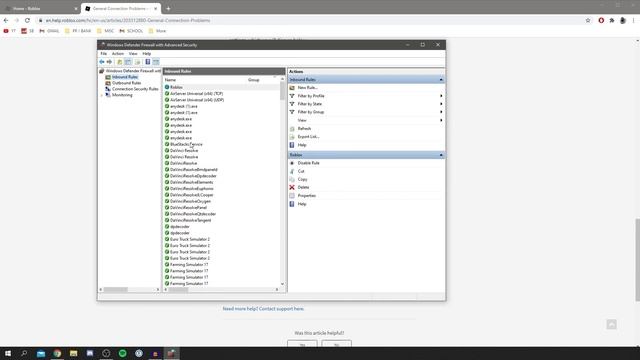Click the rules list horizontal scrollbar thumb
The width and height of the screenshot is (640, 360).
[x=178, y=290]
